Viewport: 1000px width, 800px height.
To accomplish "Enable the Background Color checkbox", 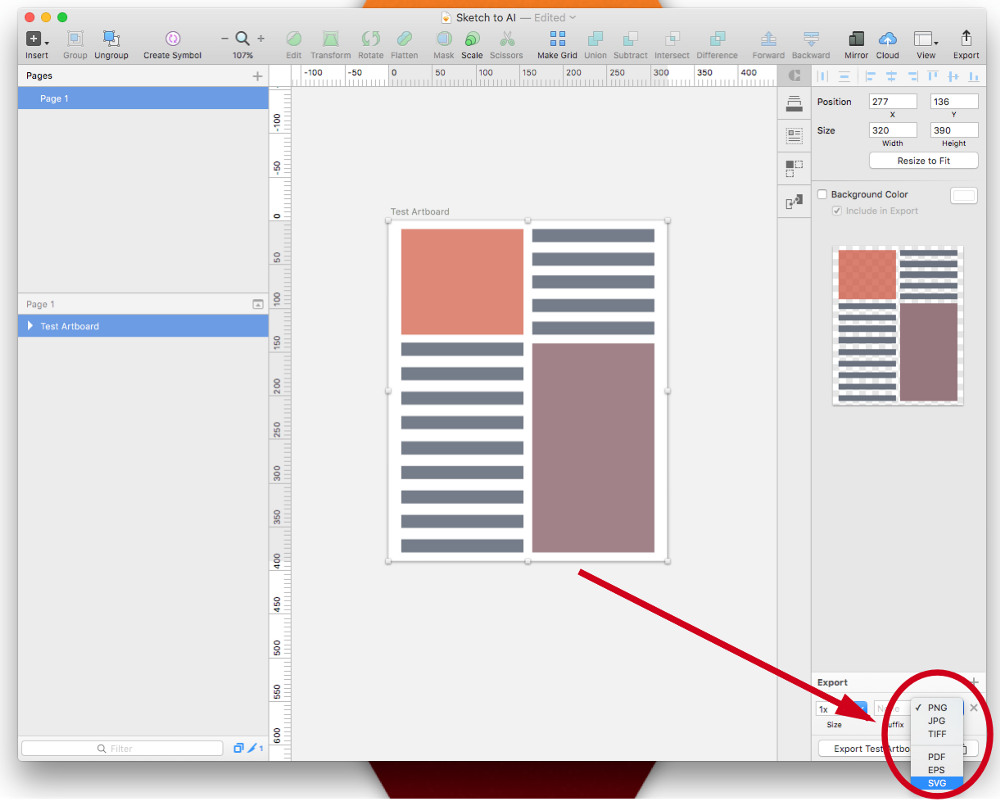I will pyautogui.click(x=822, y=194).
